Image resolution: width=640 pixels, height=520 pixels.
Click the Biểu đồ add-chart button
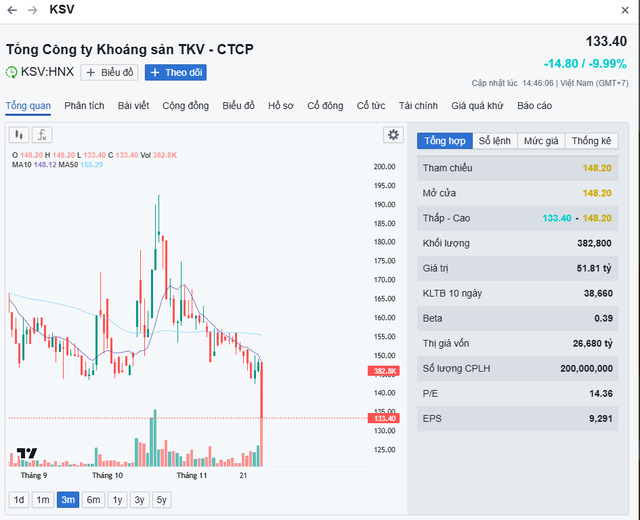point(109,72)
